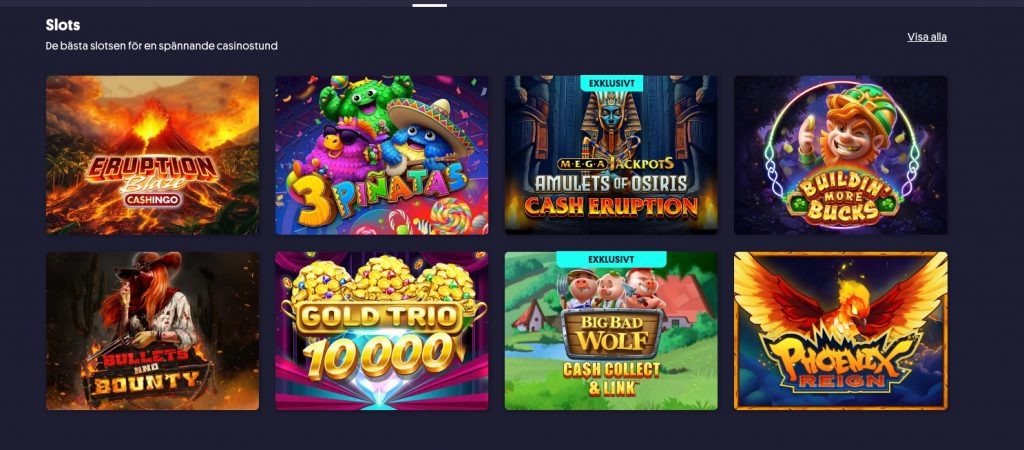Open the Bullets and Bounty slot

[152, 331]
